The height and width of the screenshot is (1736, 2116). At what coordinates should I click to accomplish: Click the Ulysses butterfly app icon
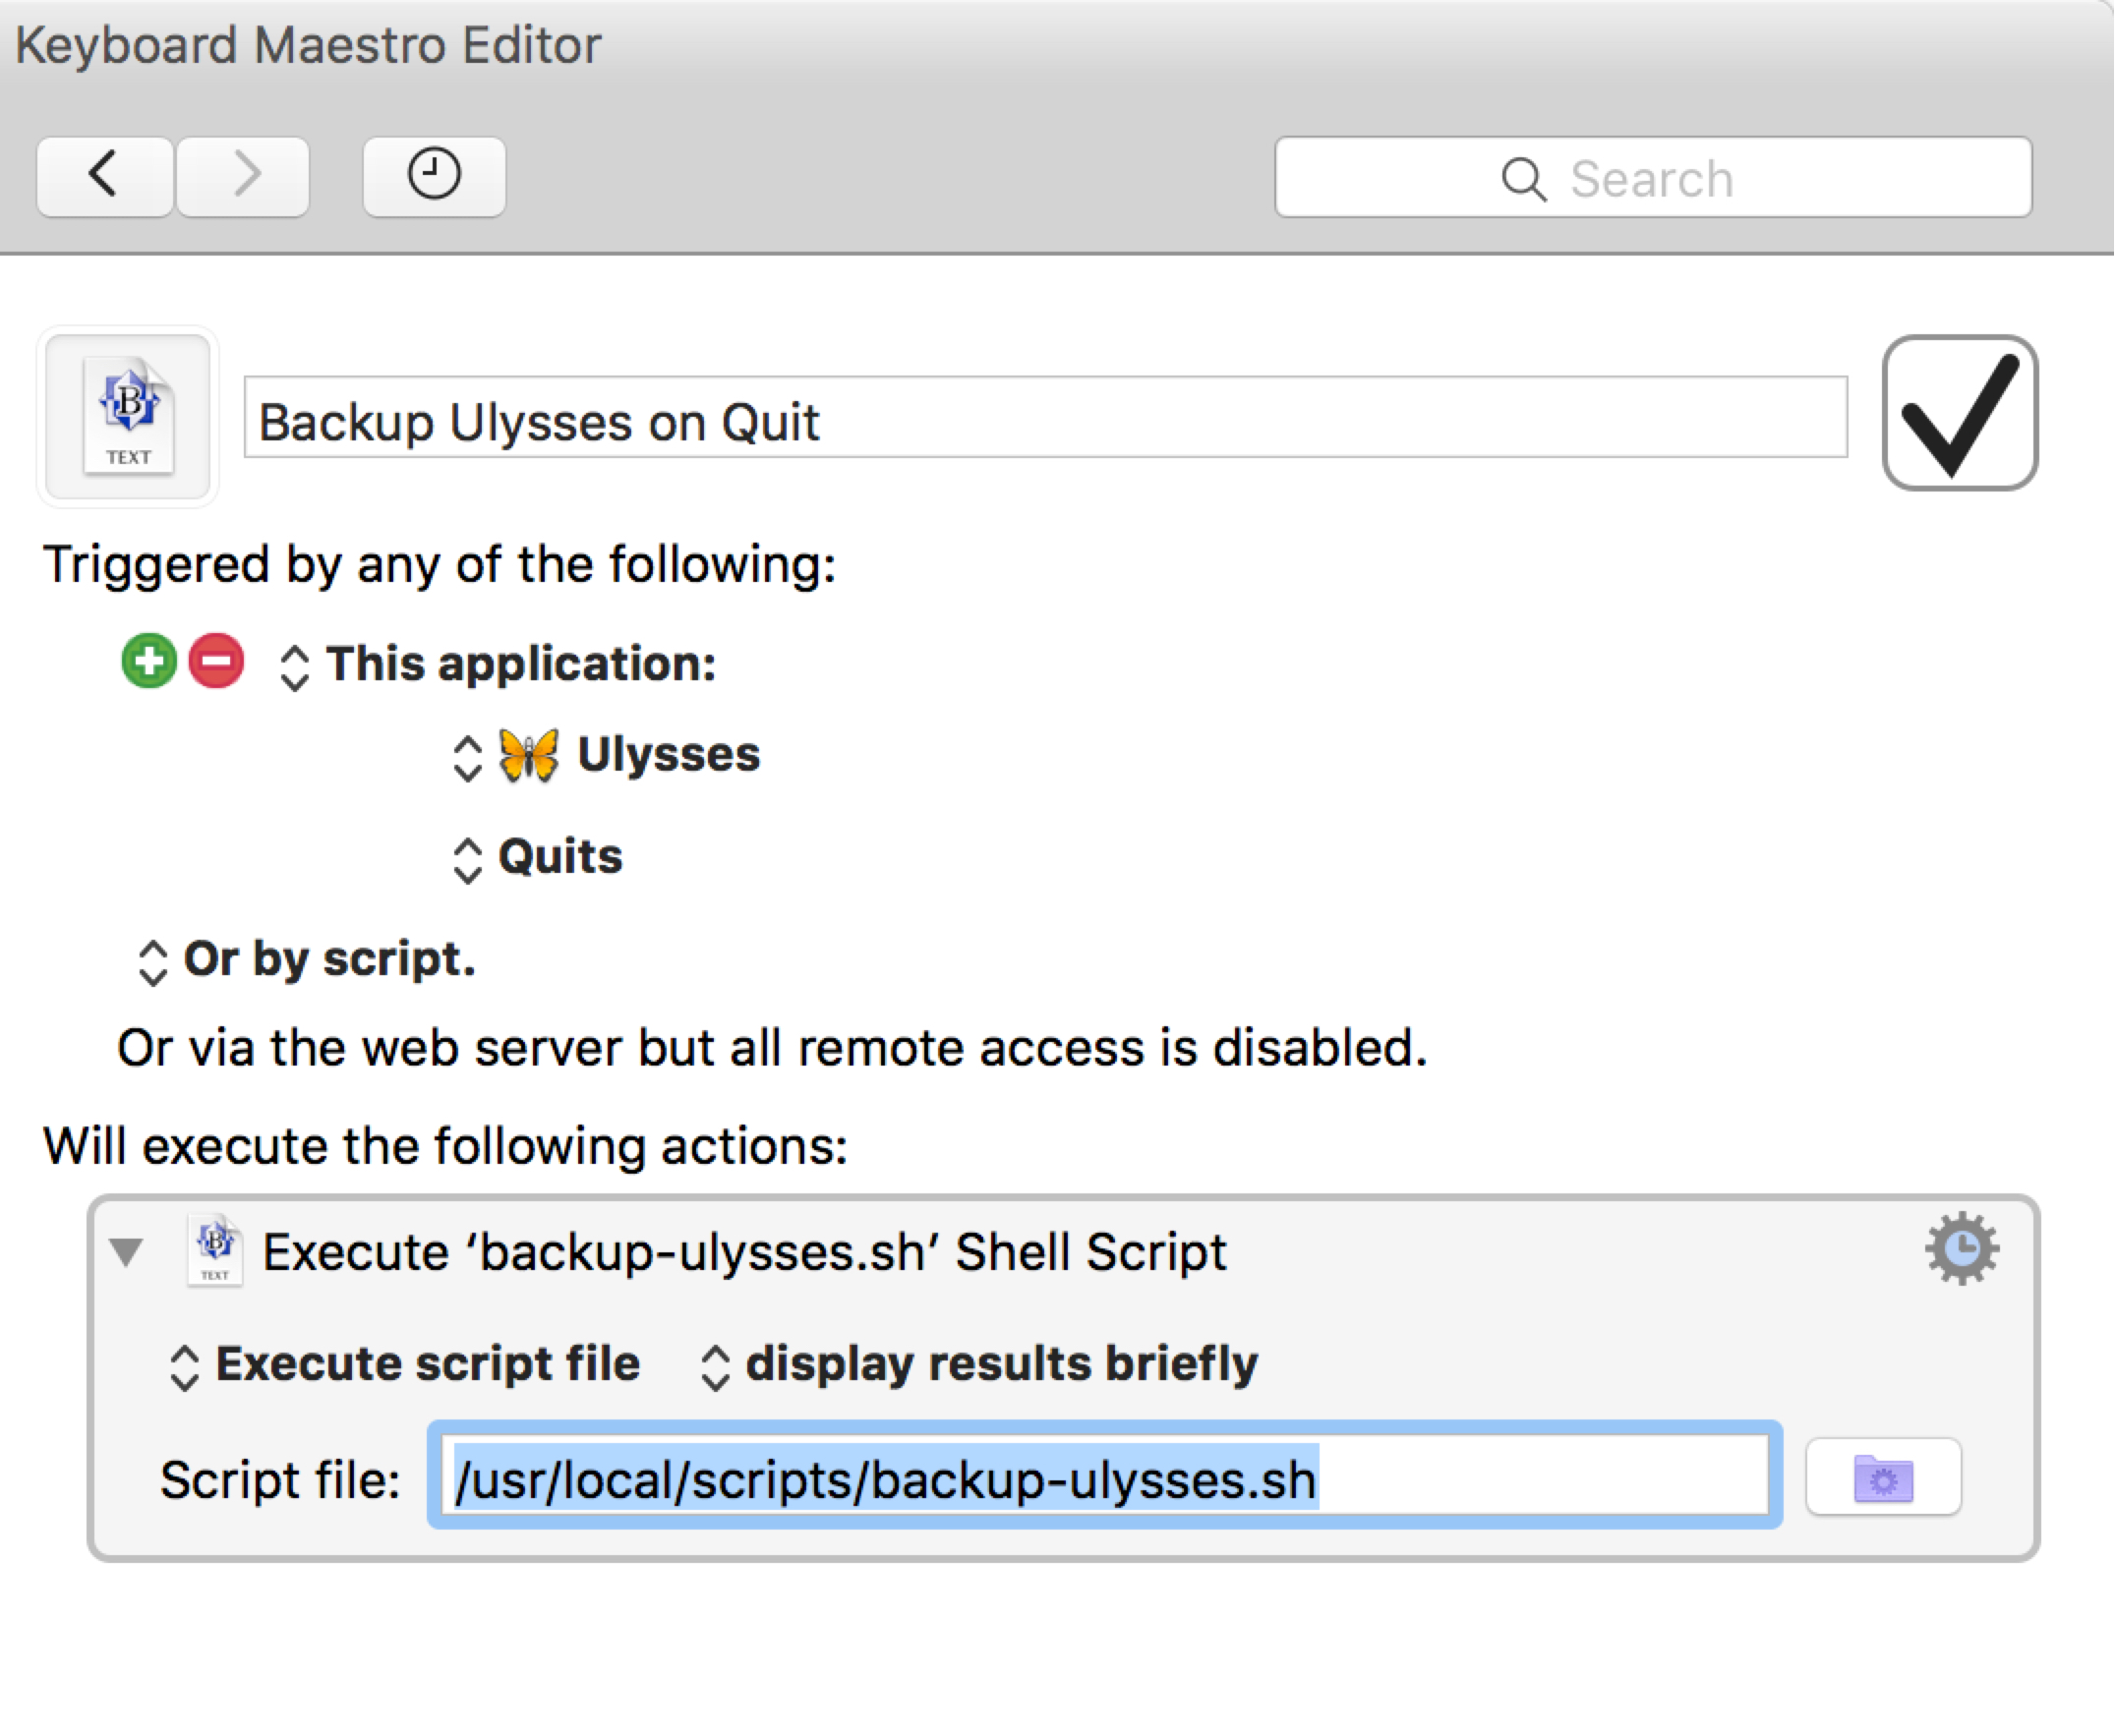coord(528,755)
